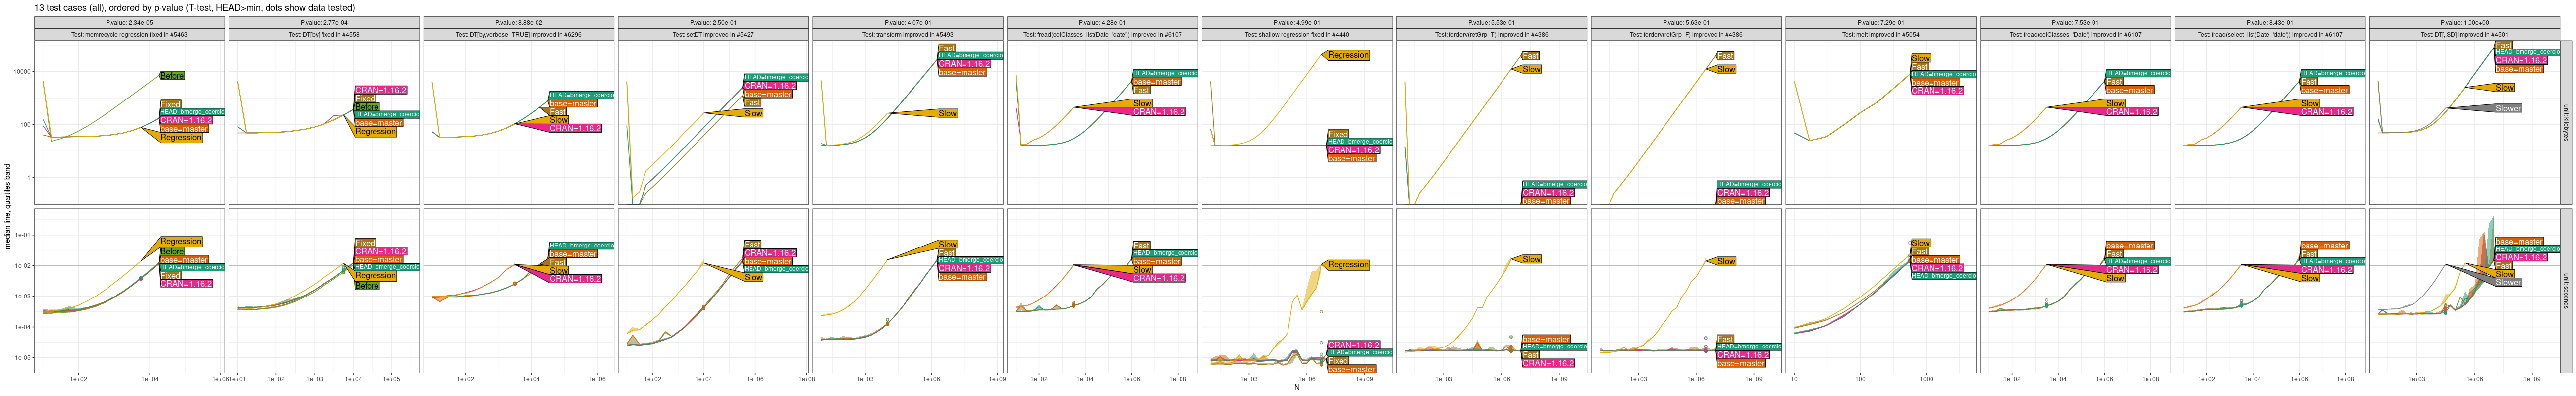
Task: Click the 'Slow' label in forderv(retGrp=T) seconds panel
Action: coord(1532,260)
